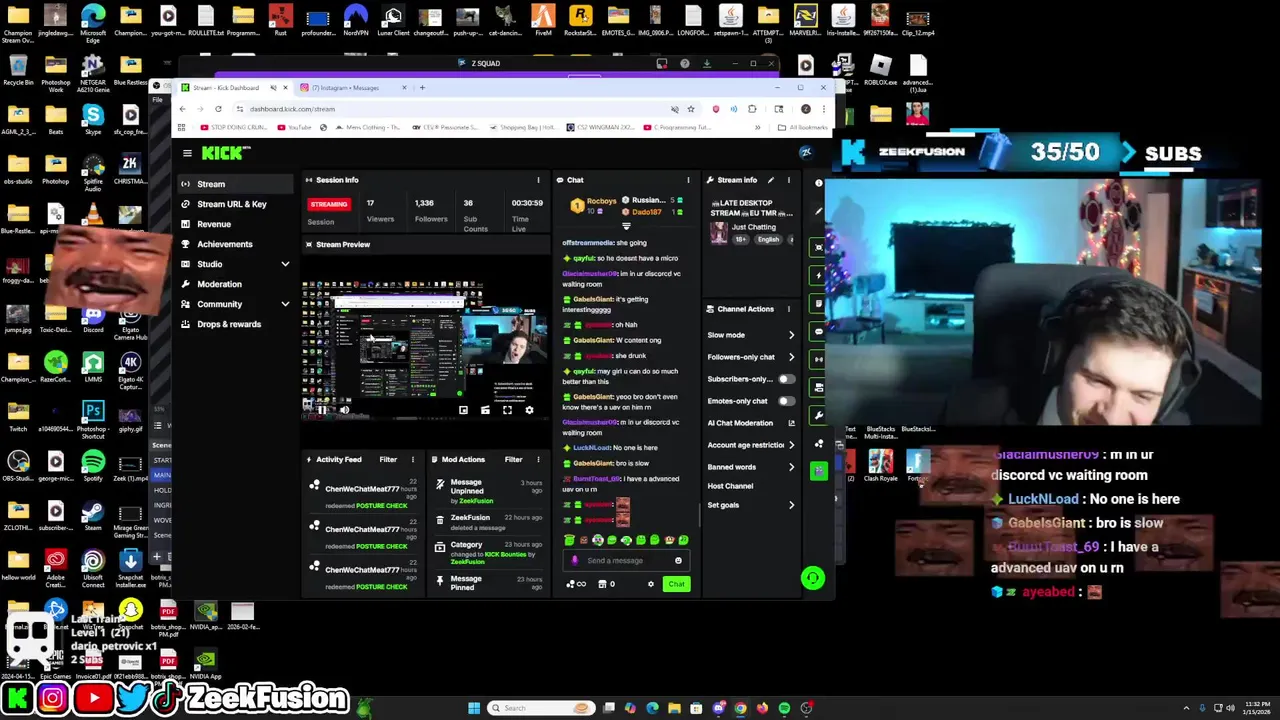Switch the stream preview to theater mode
The image size is (1280, 720).
485,409
